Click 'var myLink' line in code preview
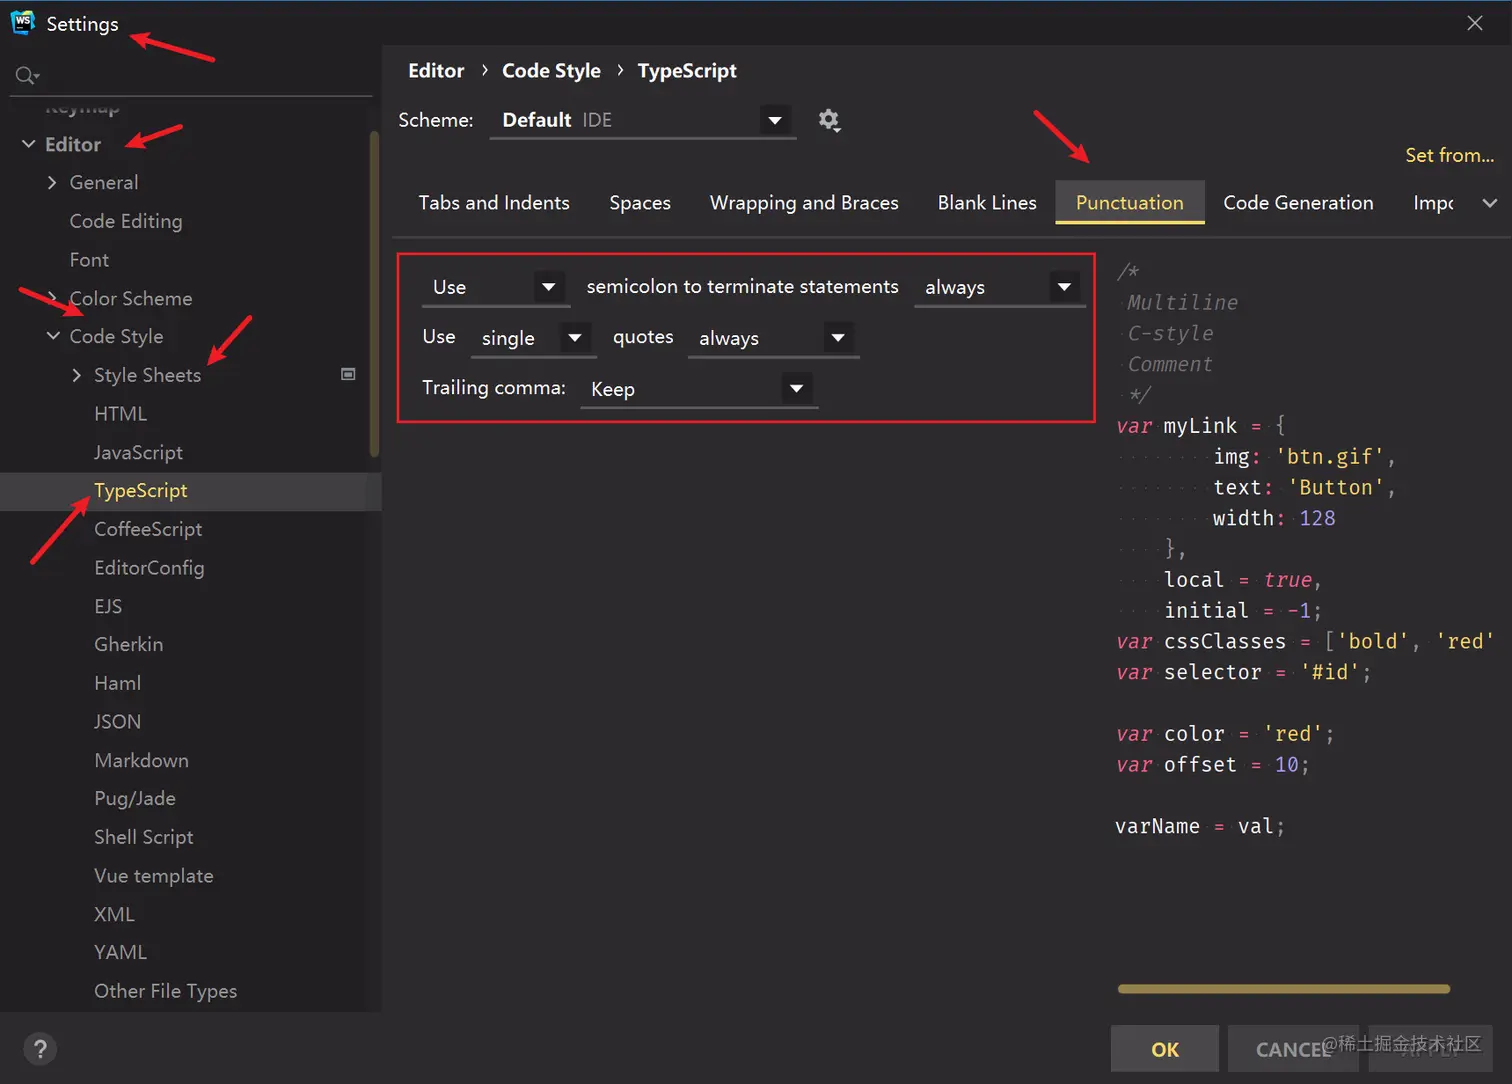Image resolution: width=1512 pixels, height=1084 pixels. pos(1201,426)
